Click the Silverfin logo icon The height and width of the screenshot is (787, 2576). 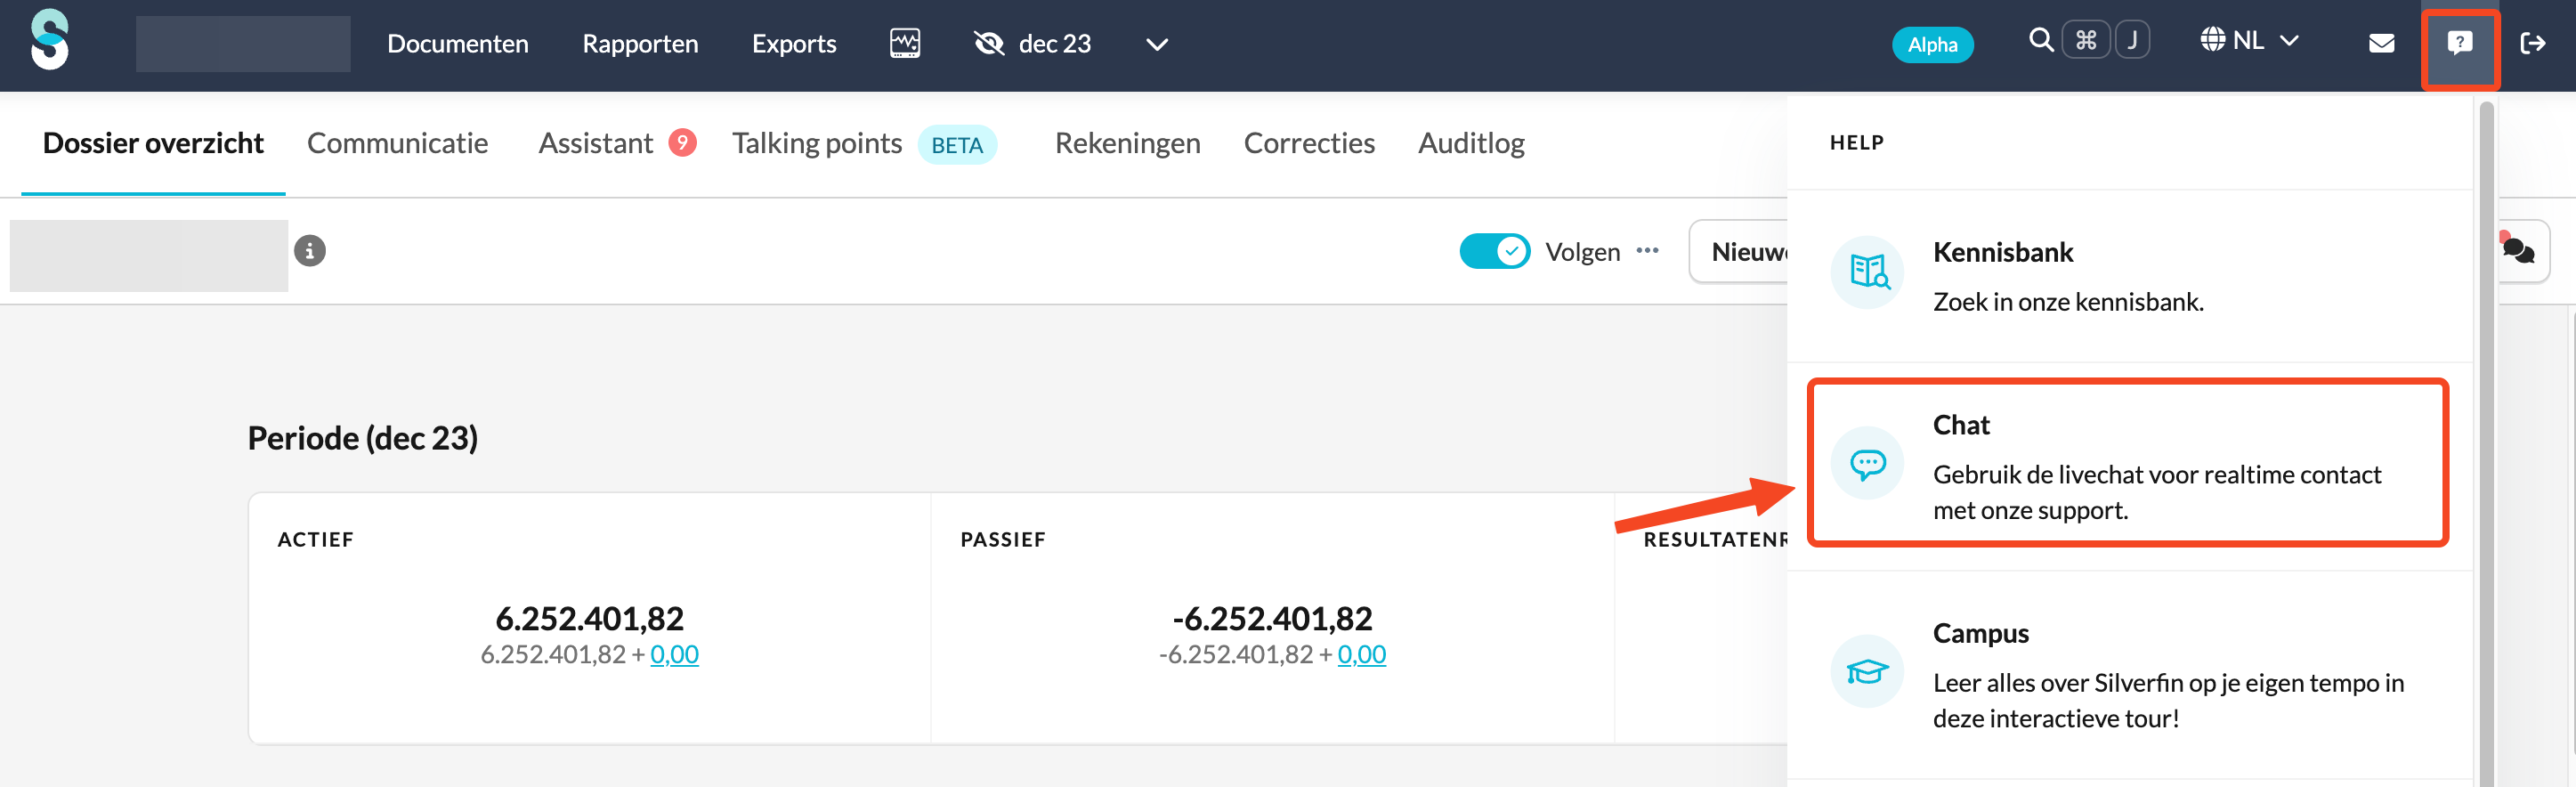[49, 41]
